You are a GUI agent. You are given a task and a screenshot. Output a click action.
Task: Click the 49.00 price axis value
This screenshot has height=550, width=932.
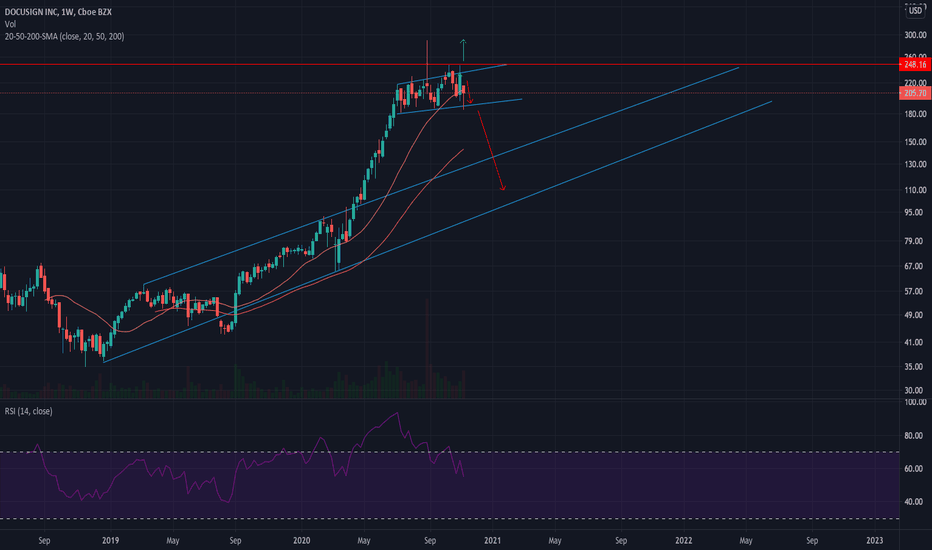(x=915, y=315)
